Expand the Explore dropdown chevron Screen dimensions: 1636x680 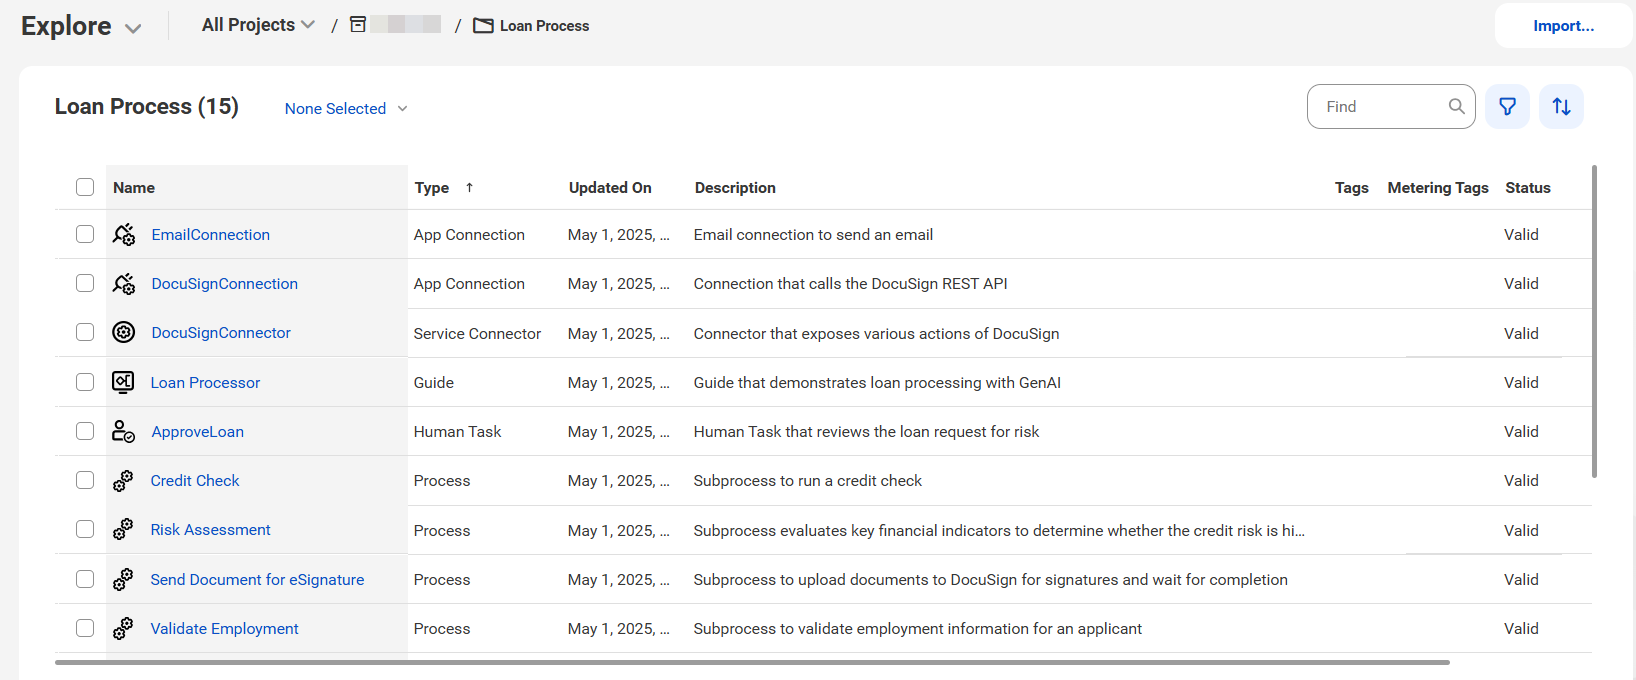pyautogui.click(x=133, y=29)
